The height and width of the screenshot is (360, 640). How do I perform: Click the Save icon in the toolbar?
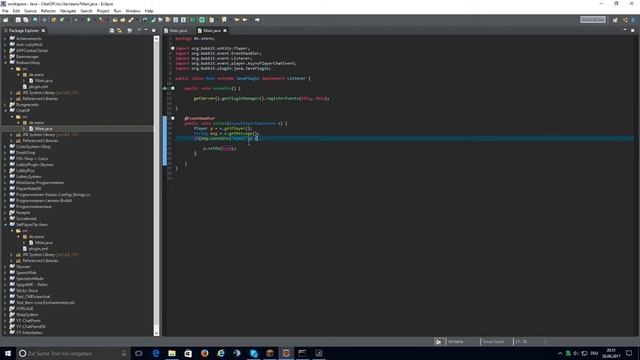[18, 20]
